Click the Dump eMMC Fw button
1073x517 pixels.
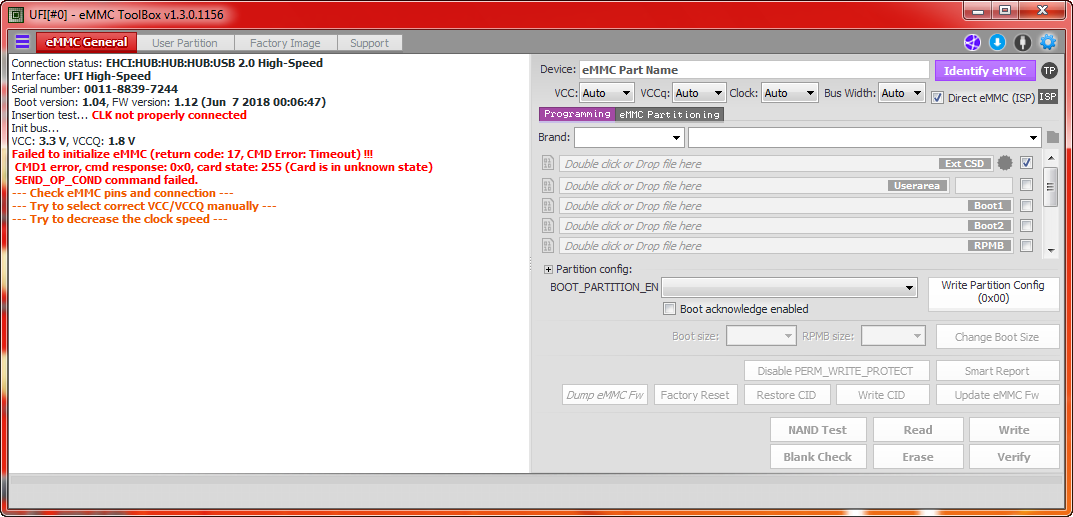coord(606,395)
